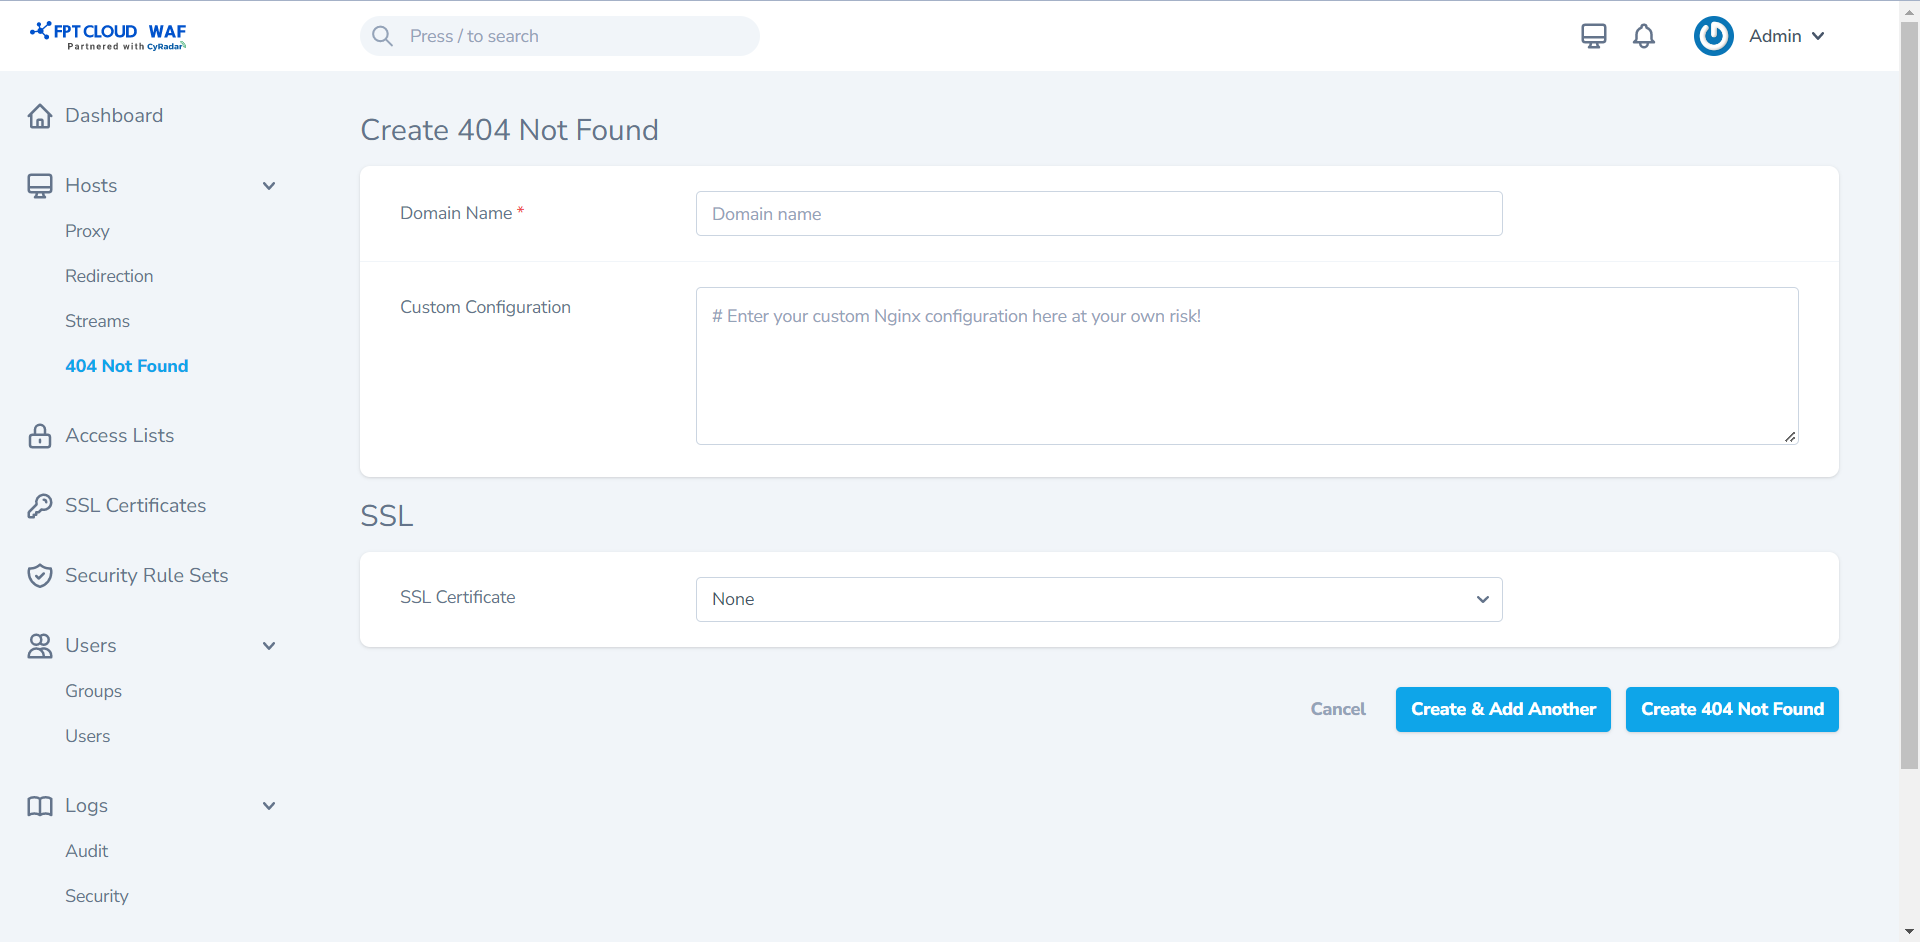Click Create & Add Another button
This screenshot has width=1920, height=942.
[1502, 709]
